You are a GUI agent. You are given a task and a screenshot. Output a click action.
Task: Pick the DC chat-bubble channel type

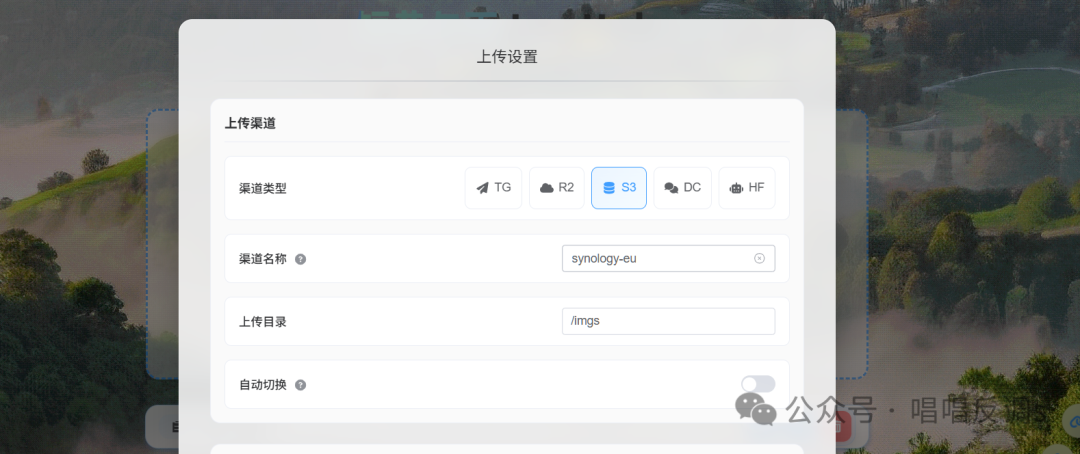[683, 188]
